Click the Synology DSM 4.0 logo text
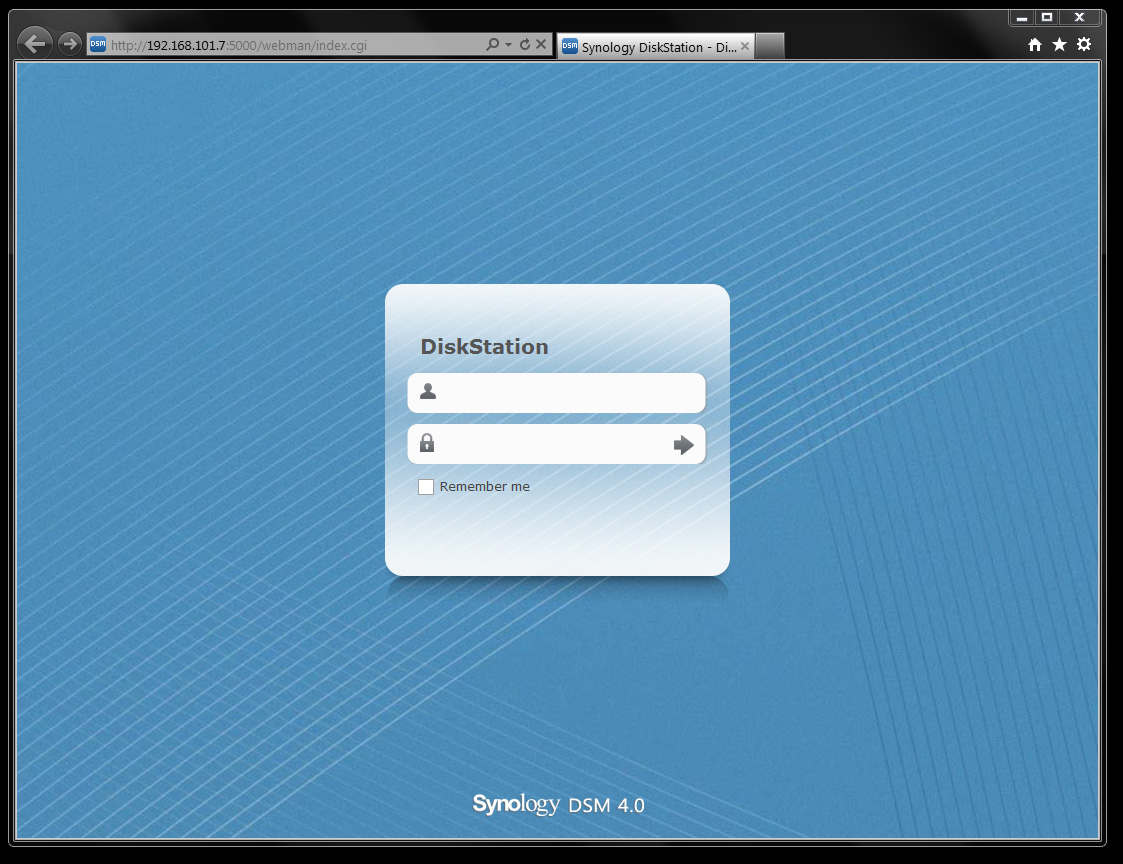This screenshot has width=1123, height=864. [559, 805]
